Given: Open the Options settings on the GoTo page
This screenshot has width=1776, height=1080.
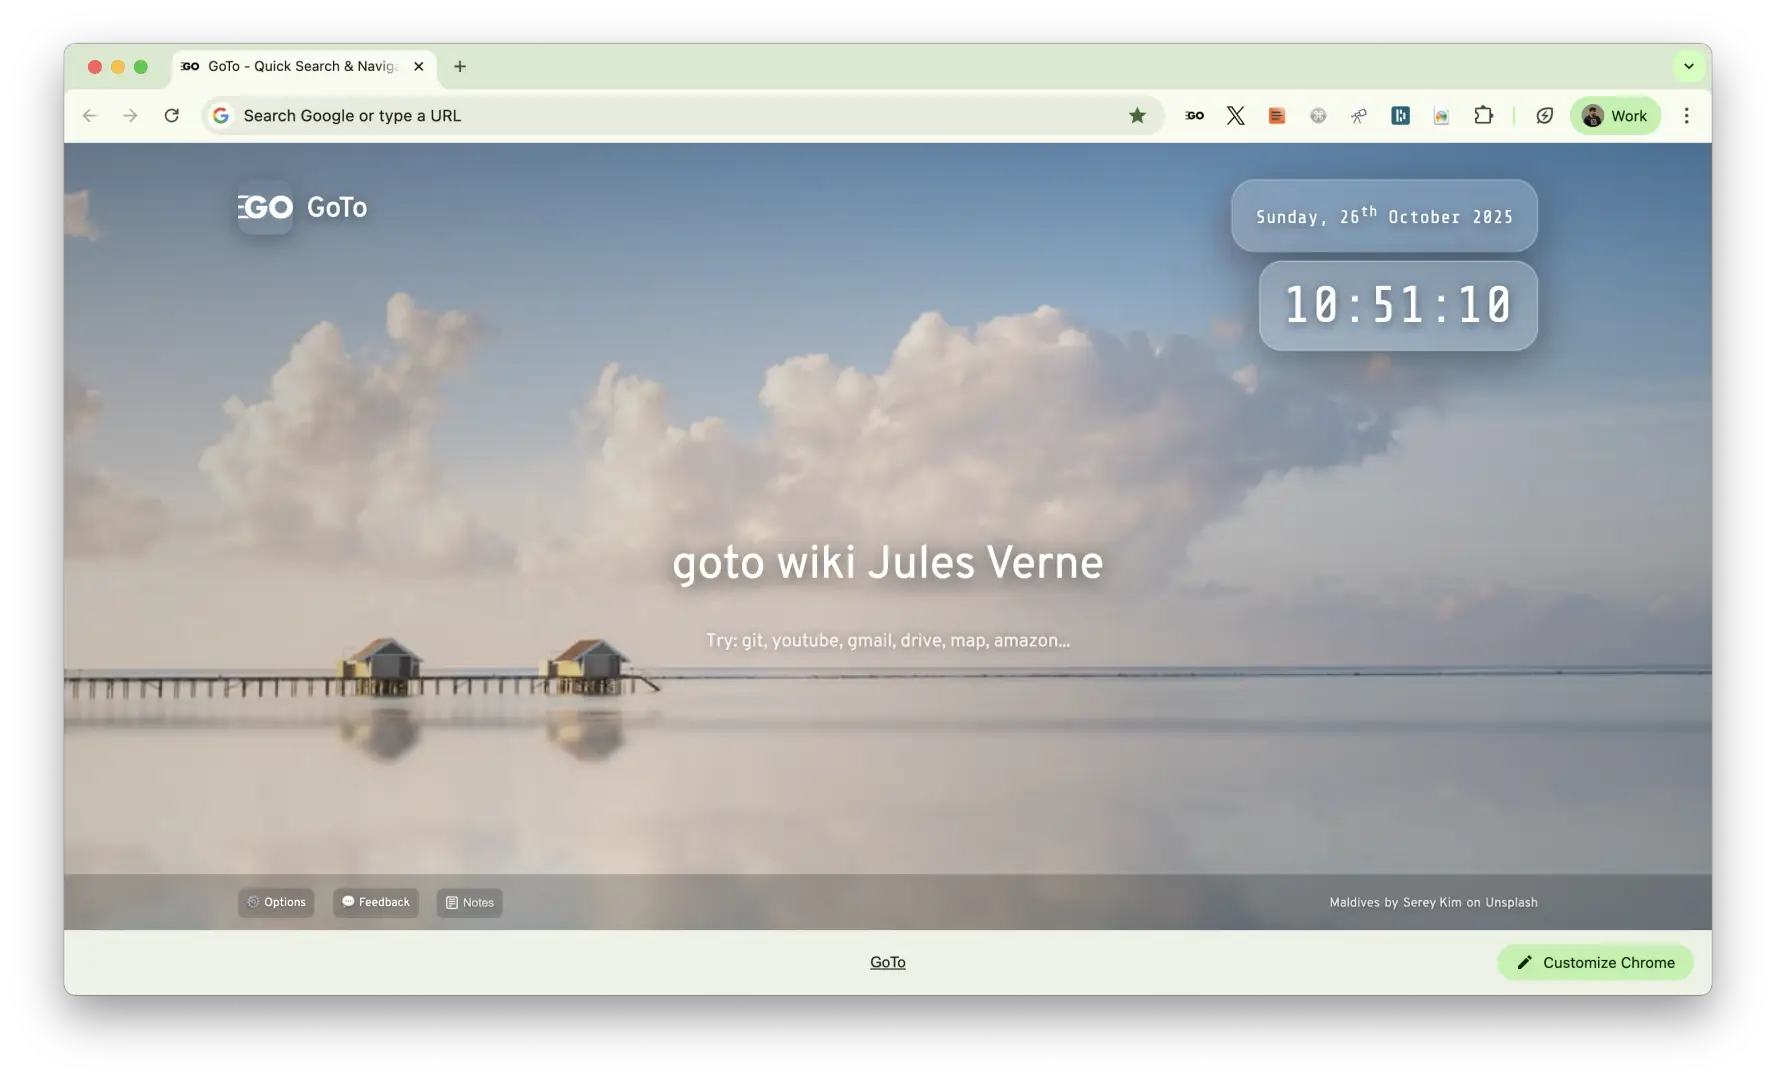Looking at the screenshot, I should pyautogui.click(x=276, y=902).
